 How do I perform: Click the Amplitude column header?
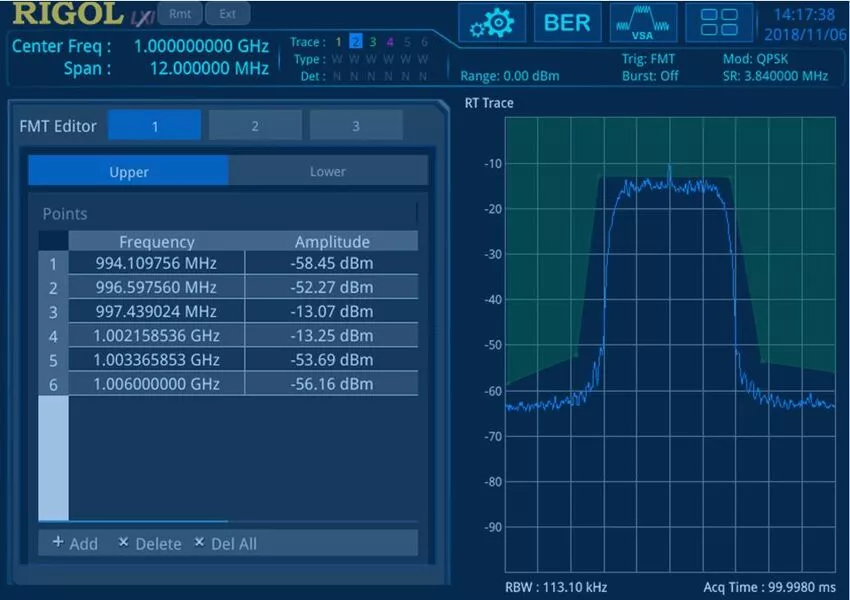[x=332, y=241]
